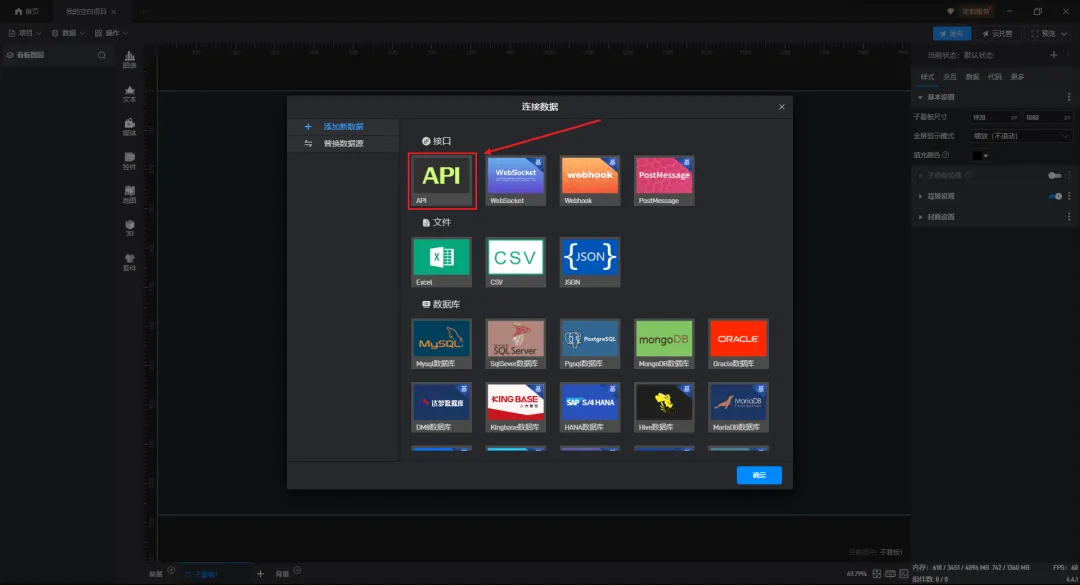Choose the DM8 (达梦) database tile
The height and width of the screenshot is (585, 1080).
(x=442, y=407)
